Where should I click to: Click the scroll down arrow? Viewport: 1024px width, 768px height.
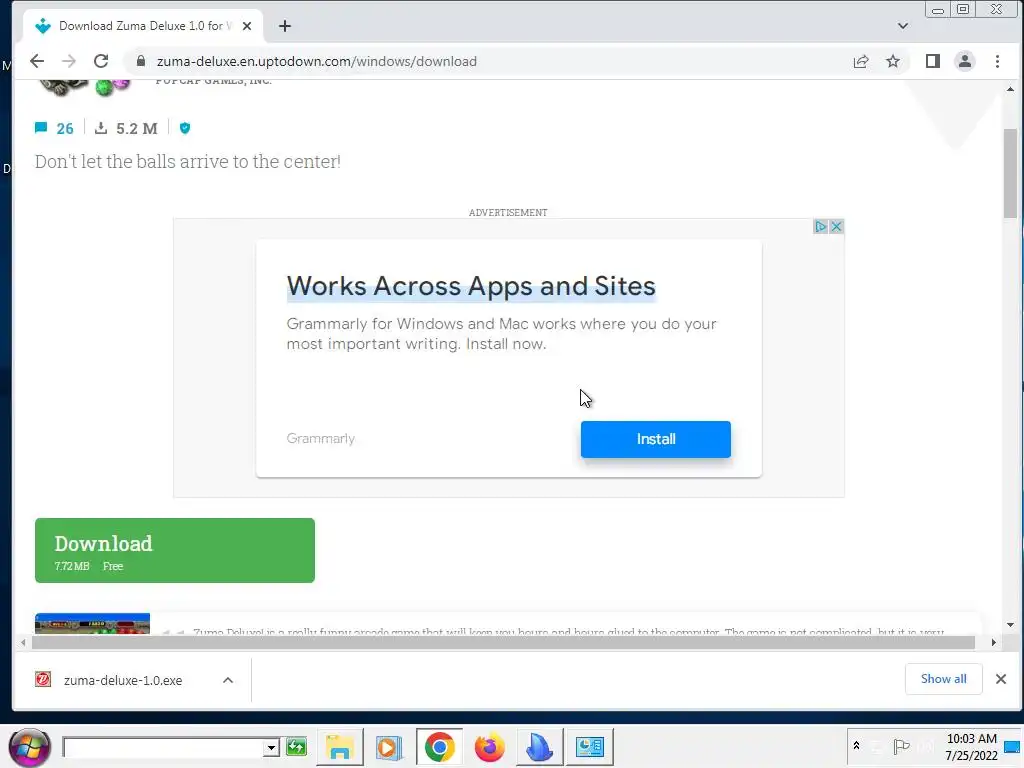pyautogui.click(x=1010, y=625)
